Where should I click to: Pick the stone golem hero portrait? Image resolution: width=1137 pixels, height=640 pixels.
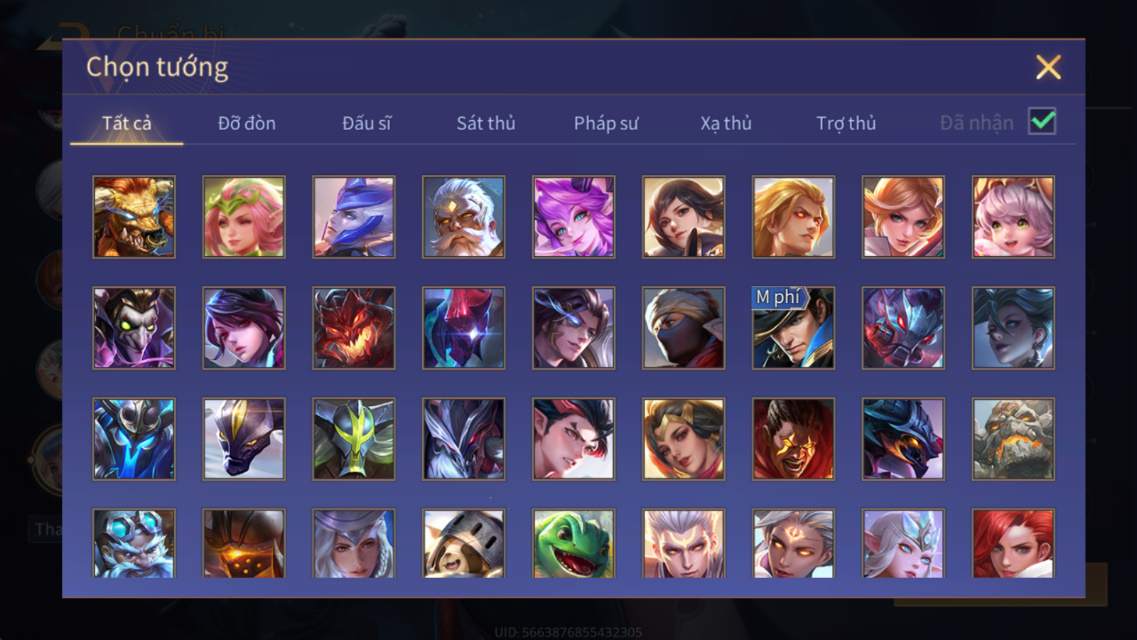pyautogui.click(x=1013, y=439)
